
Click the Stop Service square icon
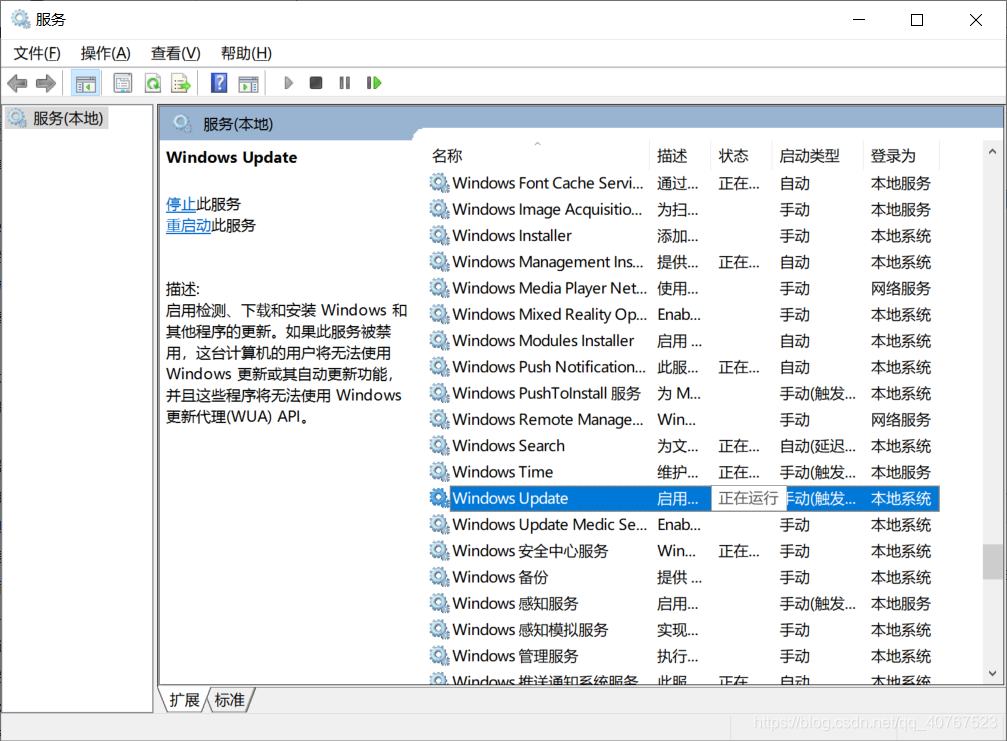pyautogui.click(x=316, y=83)
